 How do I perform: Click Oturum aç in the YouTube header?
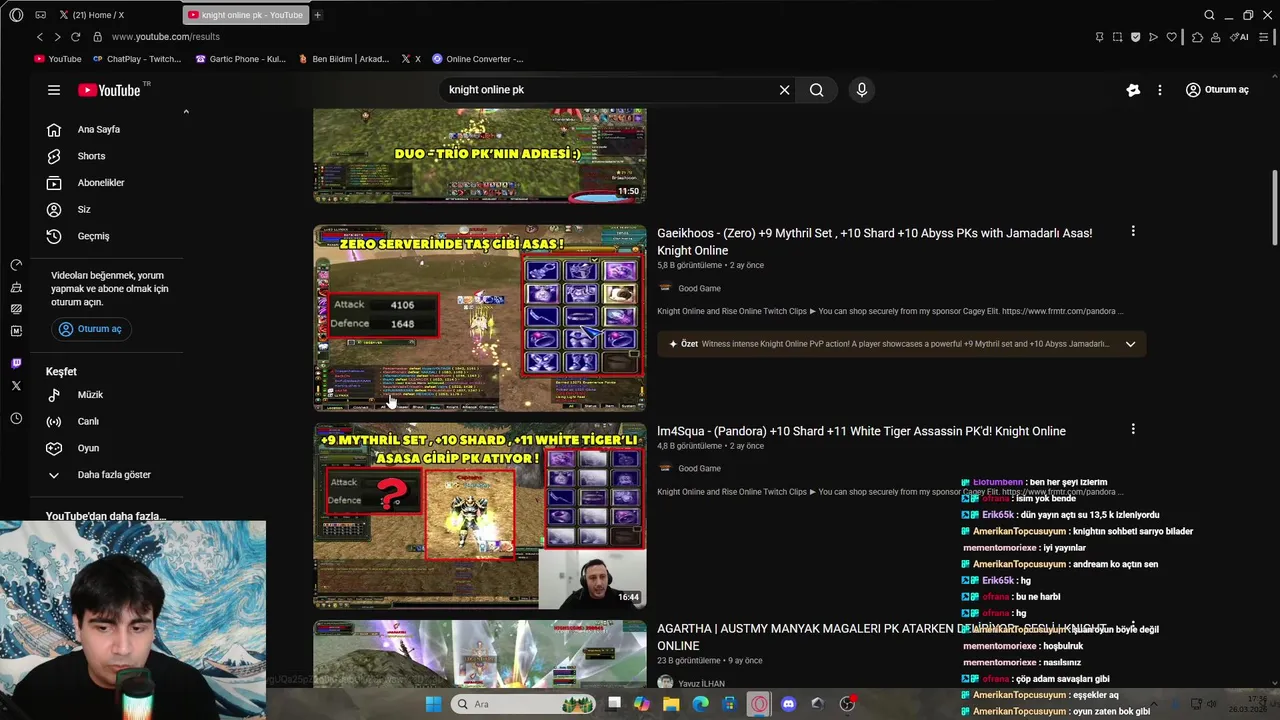[1217, 90]
